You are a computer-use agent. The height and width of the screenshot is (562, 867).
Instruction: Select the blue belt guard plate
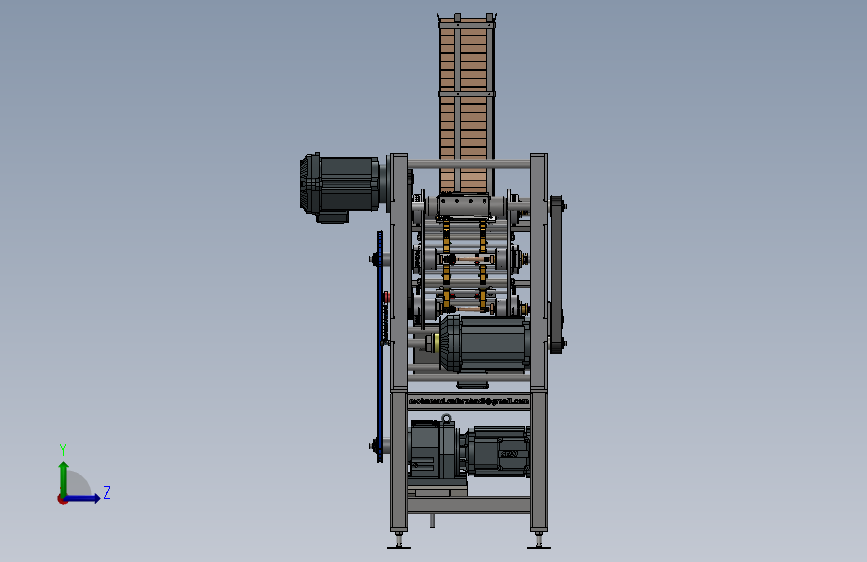pos(380,347)
